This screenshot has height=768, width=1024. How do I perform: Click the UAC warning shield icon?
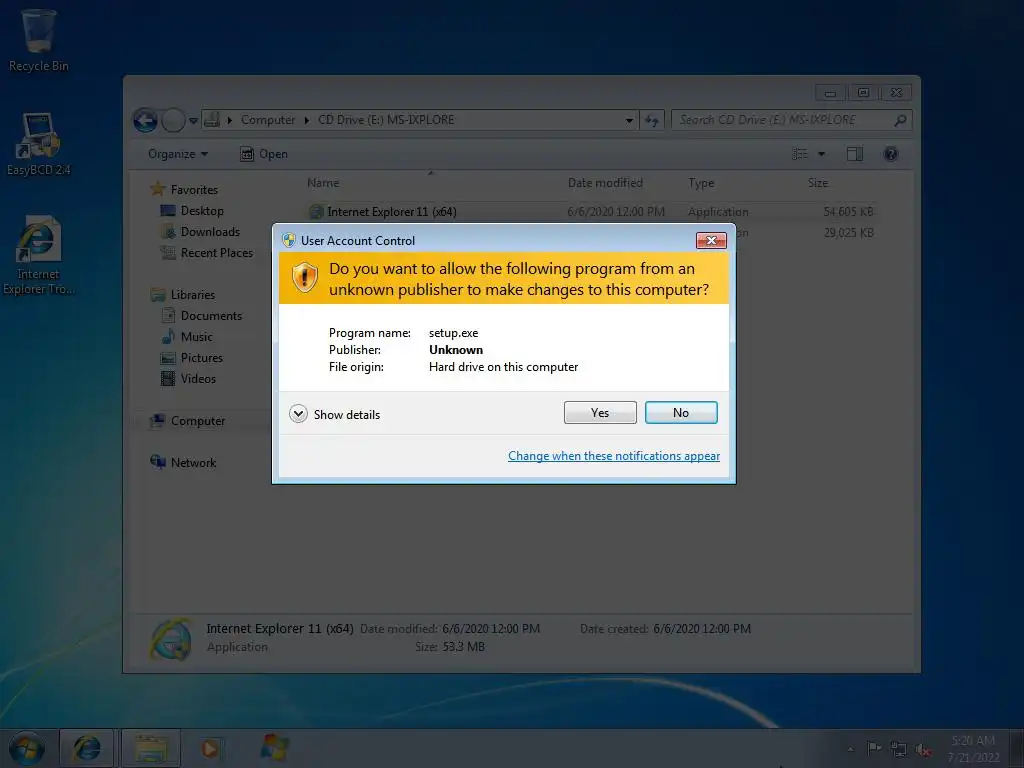pos(304,278)
